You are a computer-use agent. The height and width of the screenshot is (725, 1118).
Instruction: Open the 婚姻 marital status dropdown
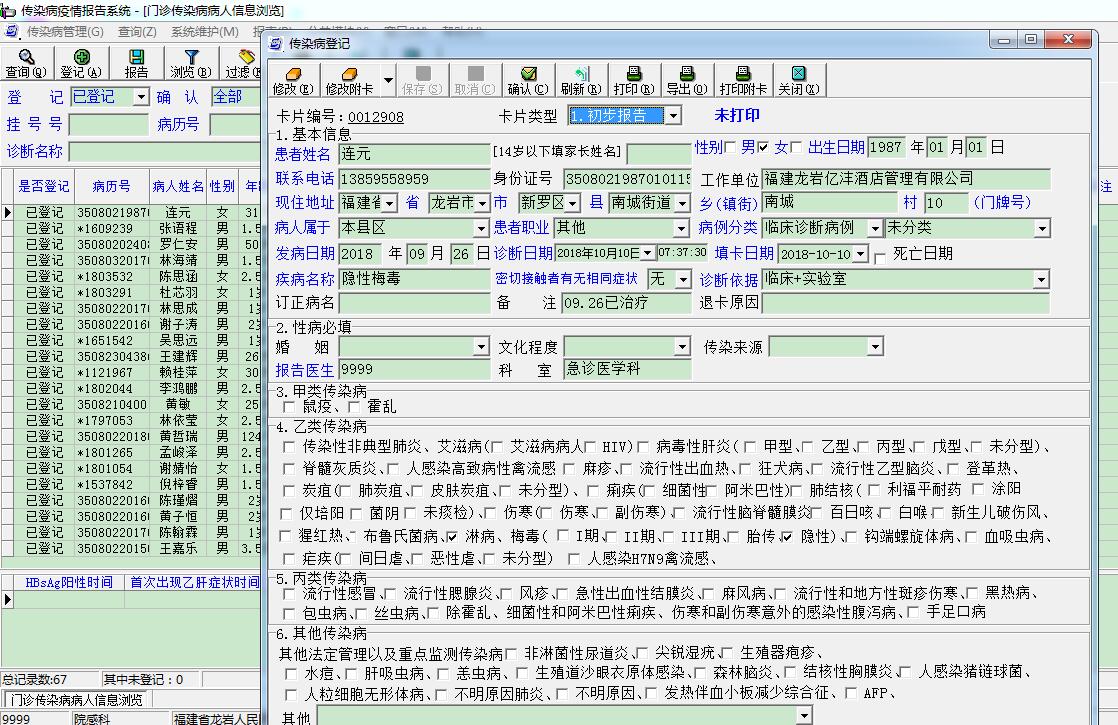coord(482,347)
